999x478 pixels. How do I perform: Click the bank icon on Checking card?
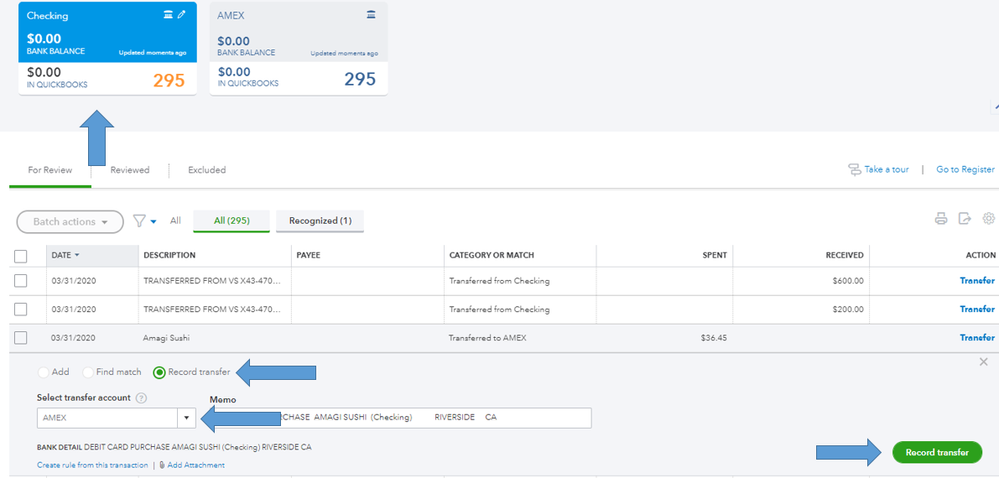coord(168,15)
